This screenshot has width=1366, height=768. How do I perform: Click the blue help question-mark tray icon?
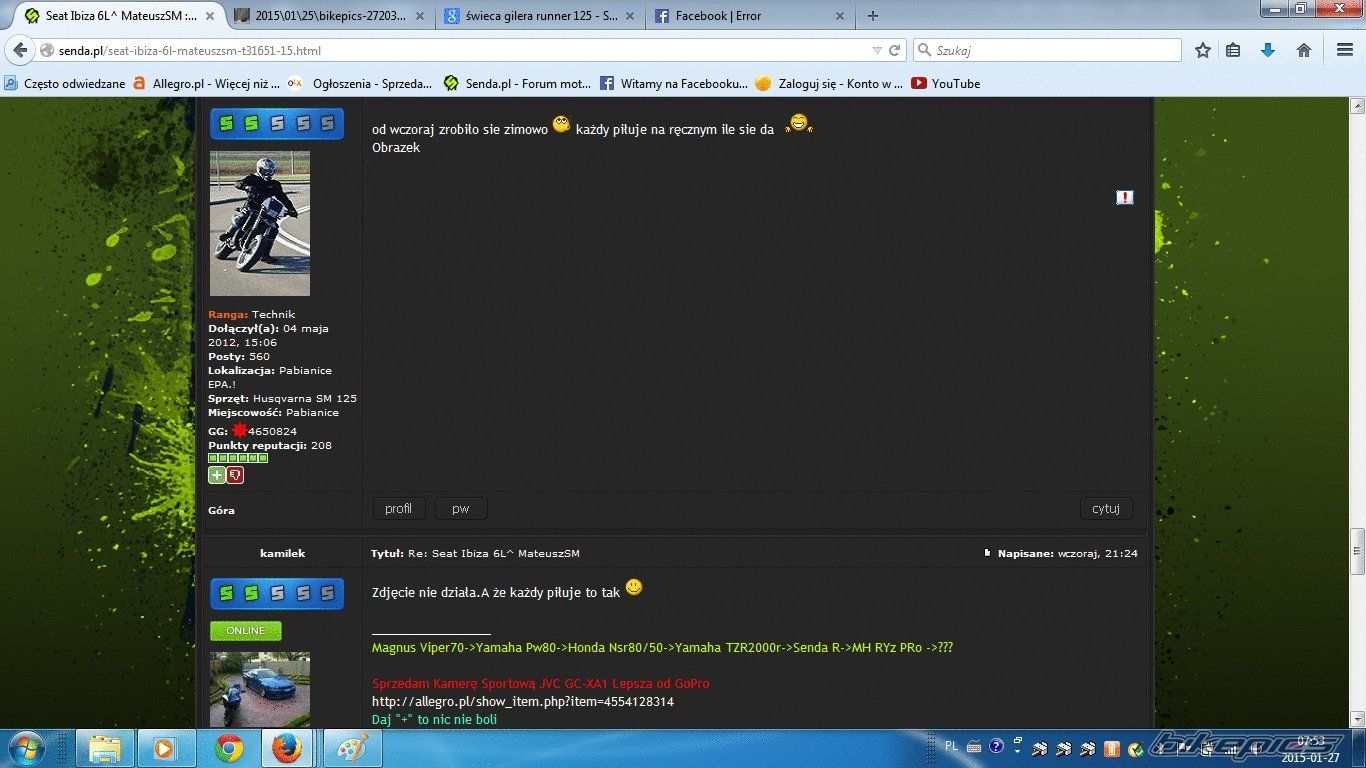tap(997, 746)
